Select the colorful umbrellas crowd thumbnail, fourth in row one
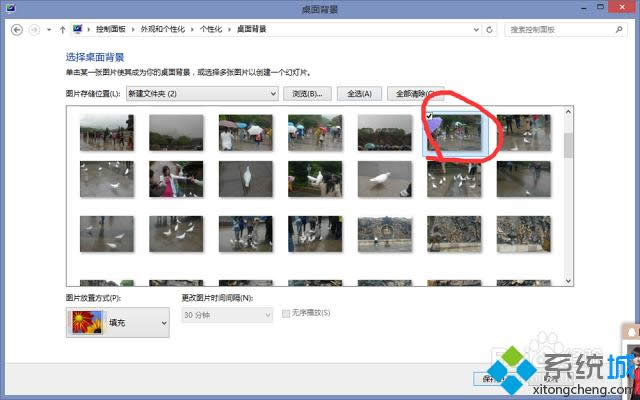The width and height of the screenshot is (640, 400). tap(315, 133)
